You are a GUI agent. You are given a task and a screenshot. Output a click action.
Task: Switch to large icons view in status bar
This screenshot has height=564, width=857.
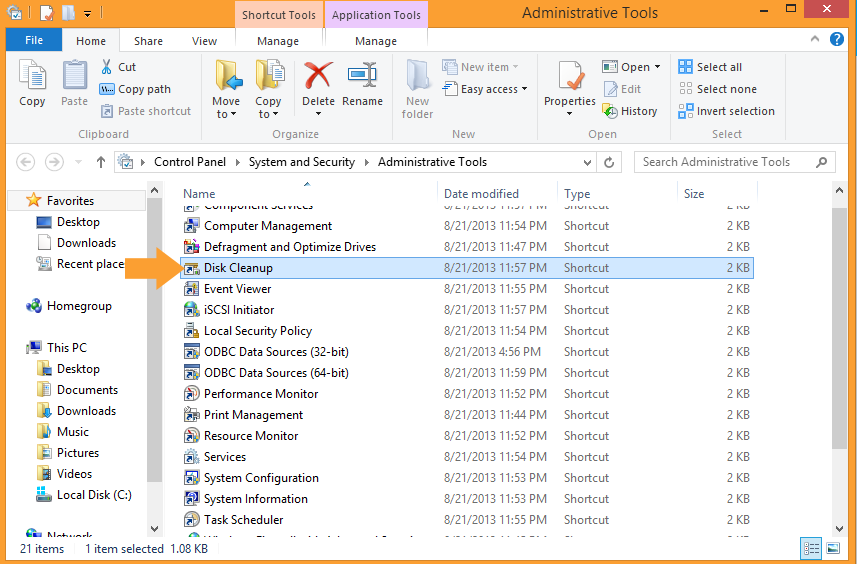click(x=833, y=548)
